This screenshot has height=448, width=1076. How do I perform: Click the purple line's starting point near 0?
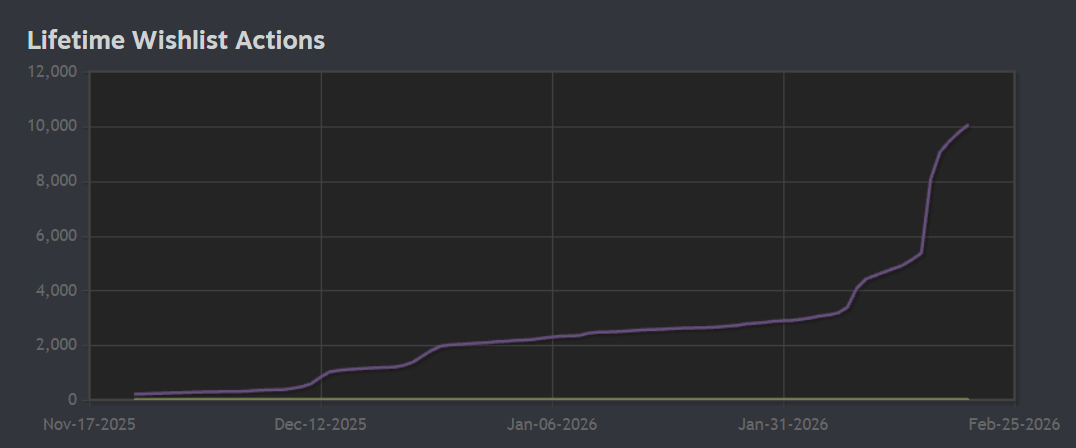pyautogui.click(x=136, y=394)
